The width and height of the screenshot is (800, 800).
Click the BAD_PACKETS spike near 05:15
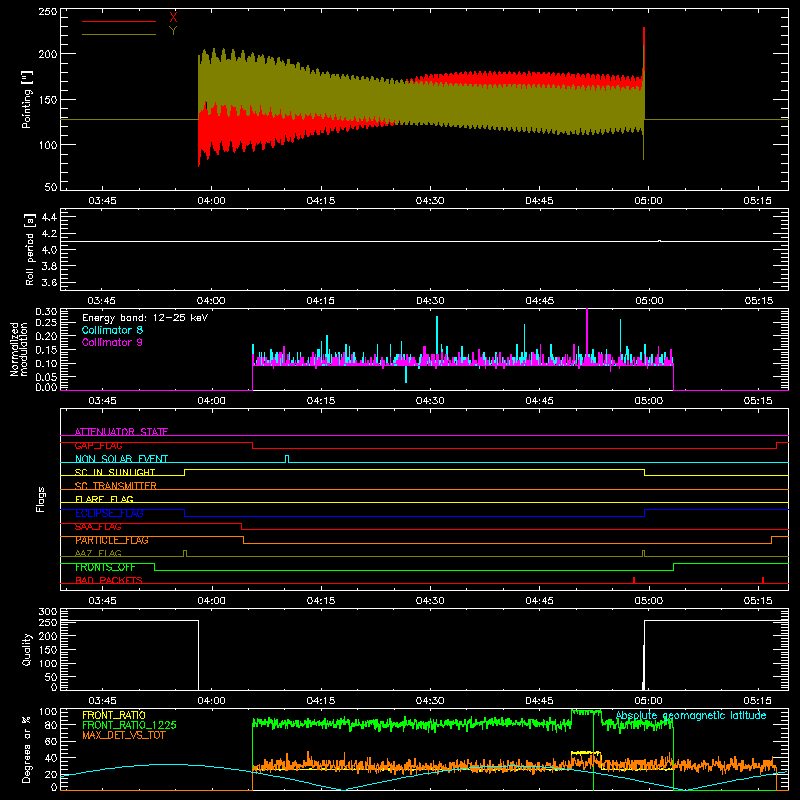763,580
